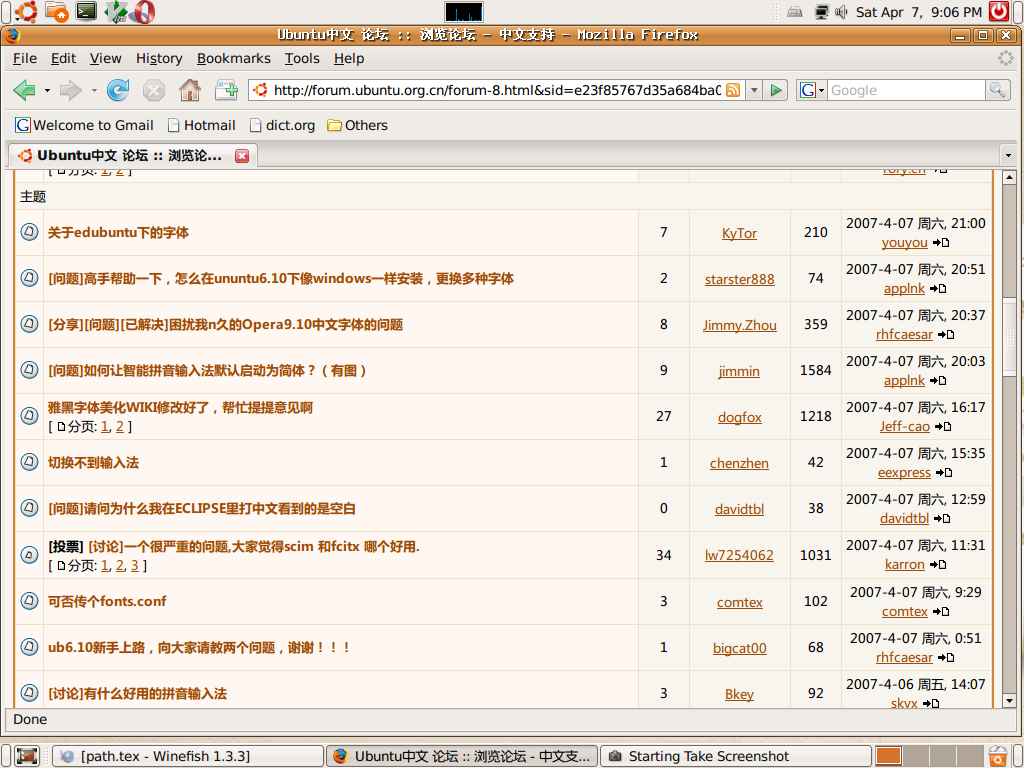The image size is (1024, 768).
Task: Open the list all tabs dropdown
Action: tap(1008, 155)
